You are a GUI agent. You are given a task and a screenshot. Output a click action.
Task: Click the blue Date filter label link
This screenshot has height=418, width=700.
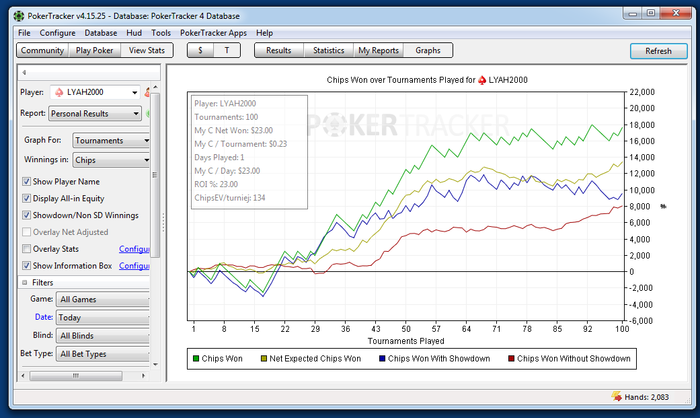click(44, 317)
